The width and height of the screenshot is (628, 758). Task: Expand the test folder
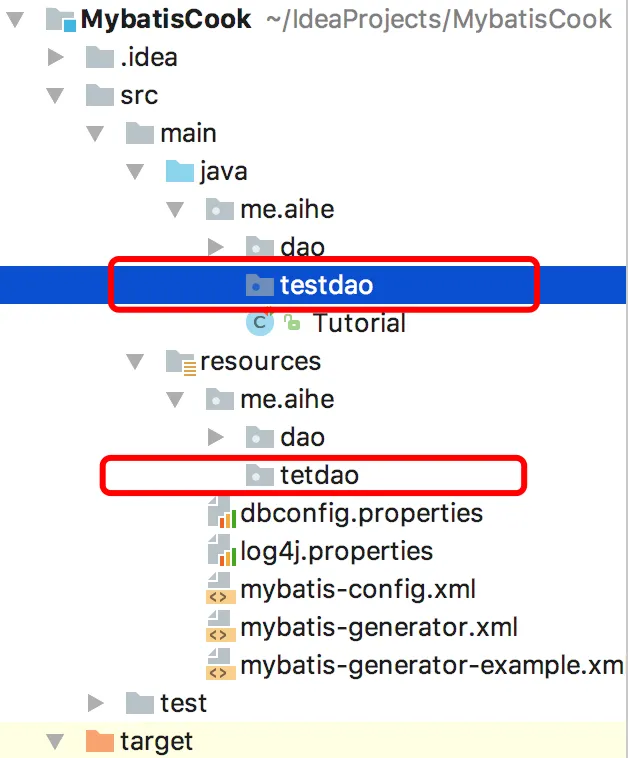tap(95, 703)
